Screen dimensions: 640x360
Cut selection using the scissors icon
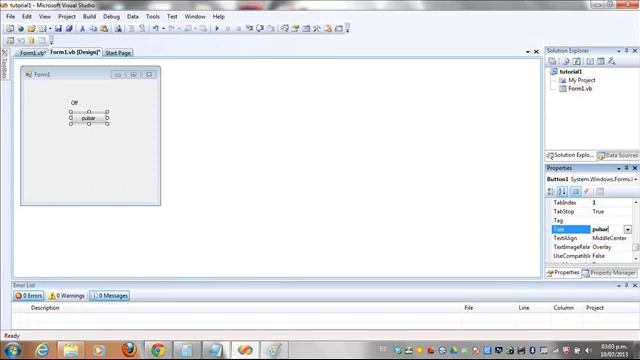[x=82, y=29]
